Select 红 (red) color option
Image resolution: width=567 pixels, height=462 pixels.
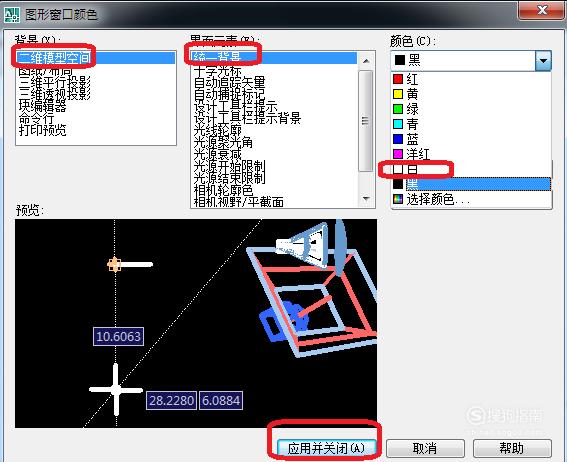click(472, 79)
